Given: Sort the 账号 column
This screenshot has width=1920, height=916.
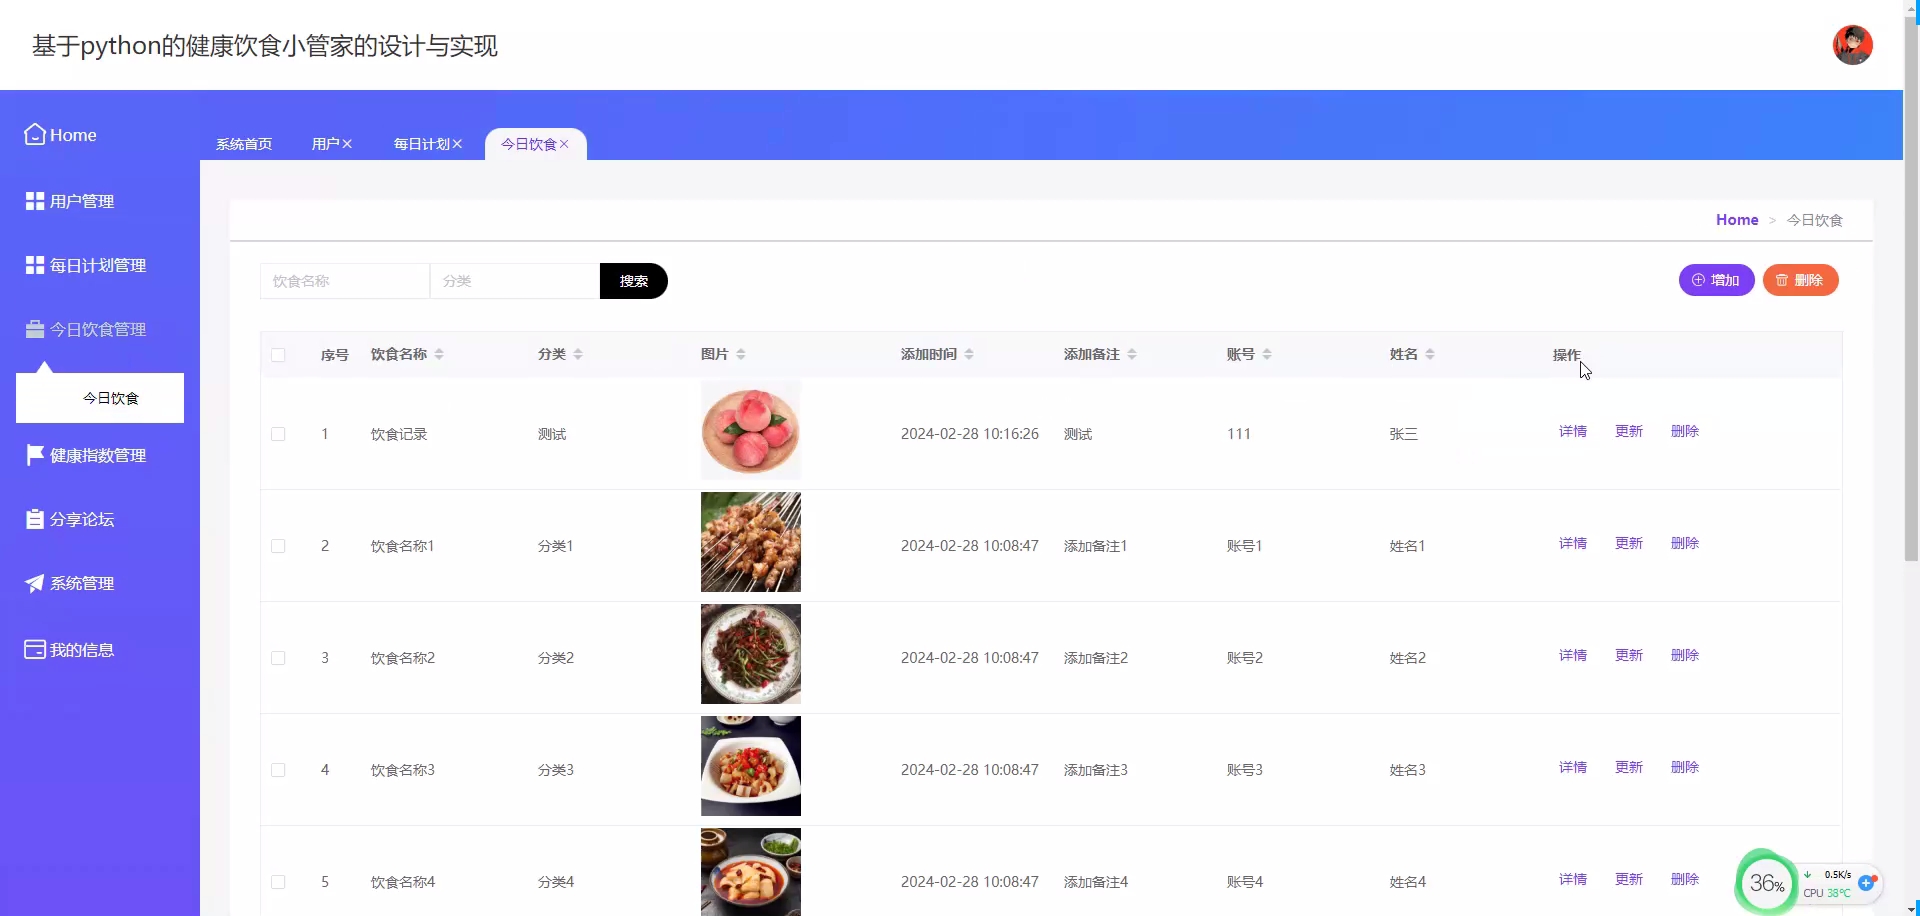Looking at the screenshot, I should coord(1268,353).
